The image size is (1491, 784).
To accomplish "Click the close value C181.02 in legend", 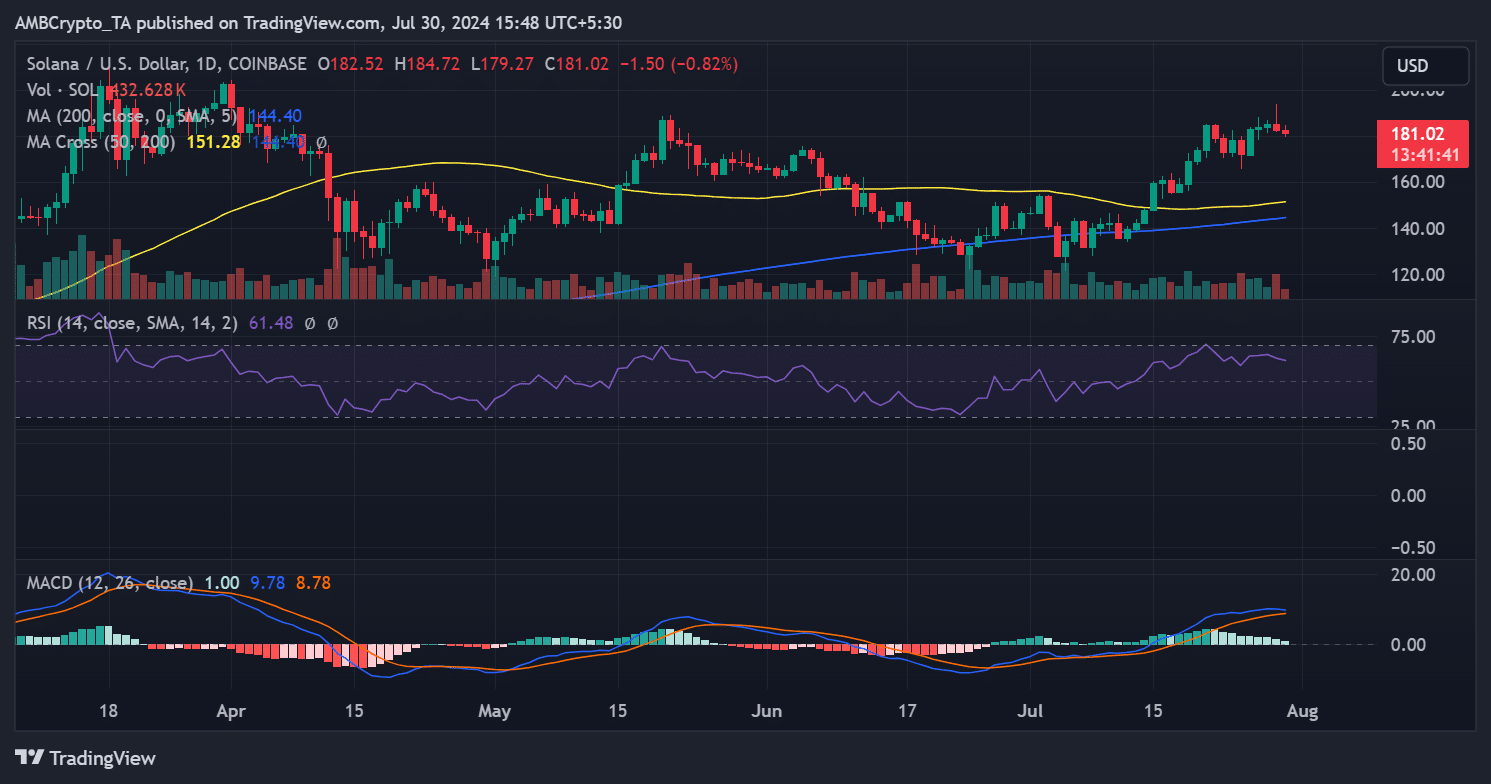I will coord(578,64).
